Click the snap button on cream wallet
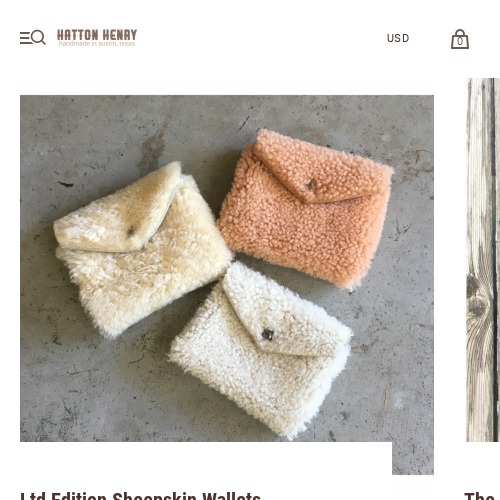Screen dimensions: 500x500 point(131,231)
